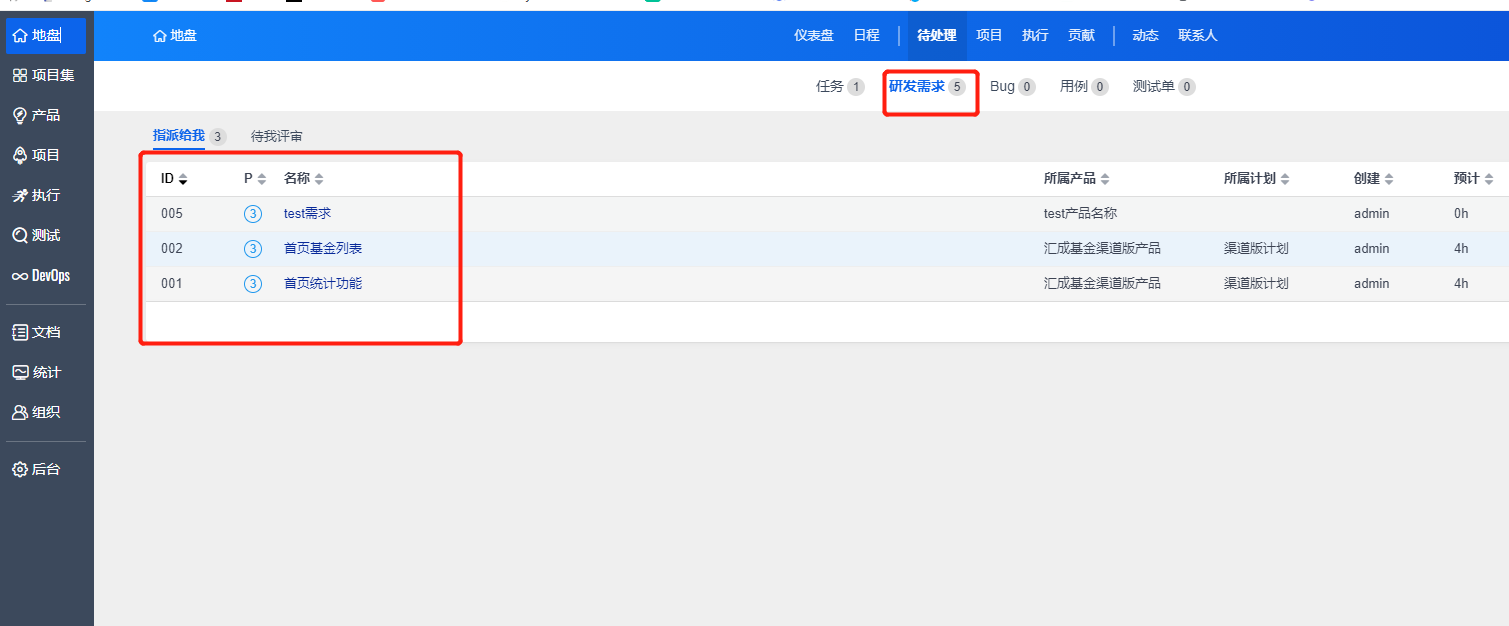
Task: Open 联系人 in top navigation
Action: [x=1198, y=36]
